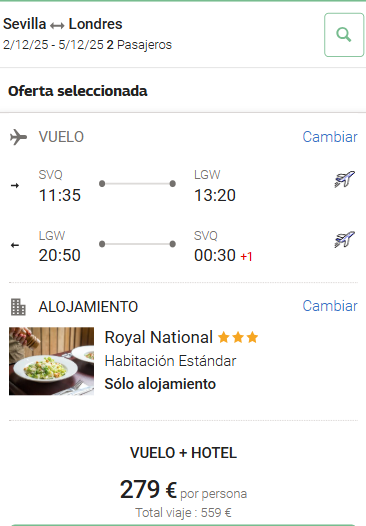
Task: Click Cambiar link for the accommodation
Action: coord(330,306)
